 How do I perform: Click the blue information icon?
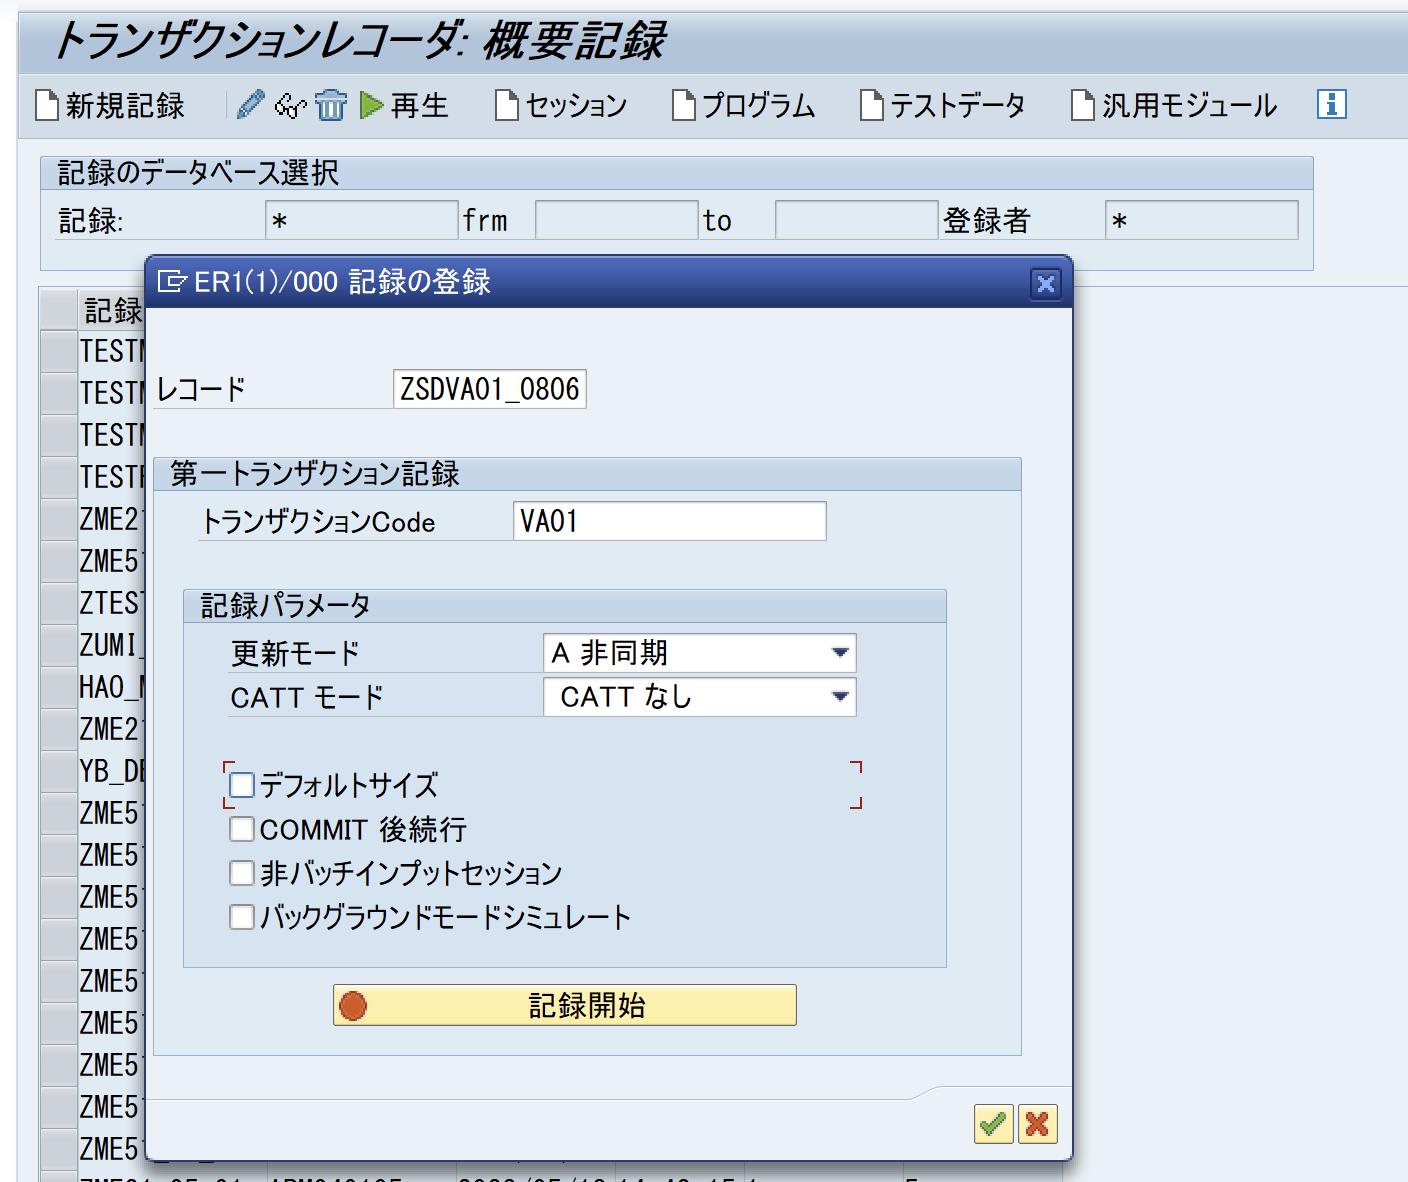(x=1331, y=104)
